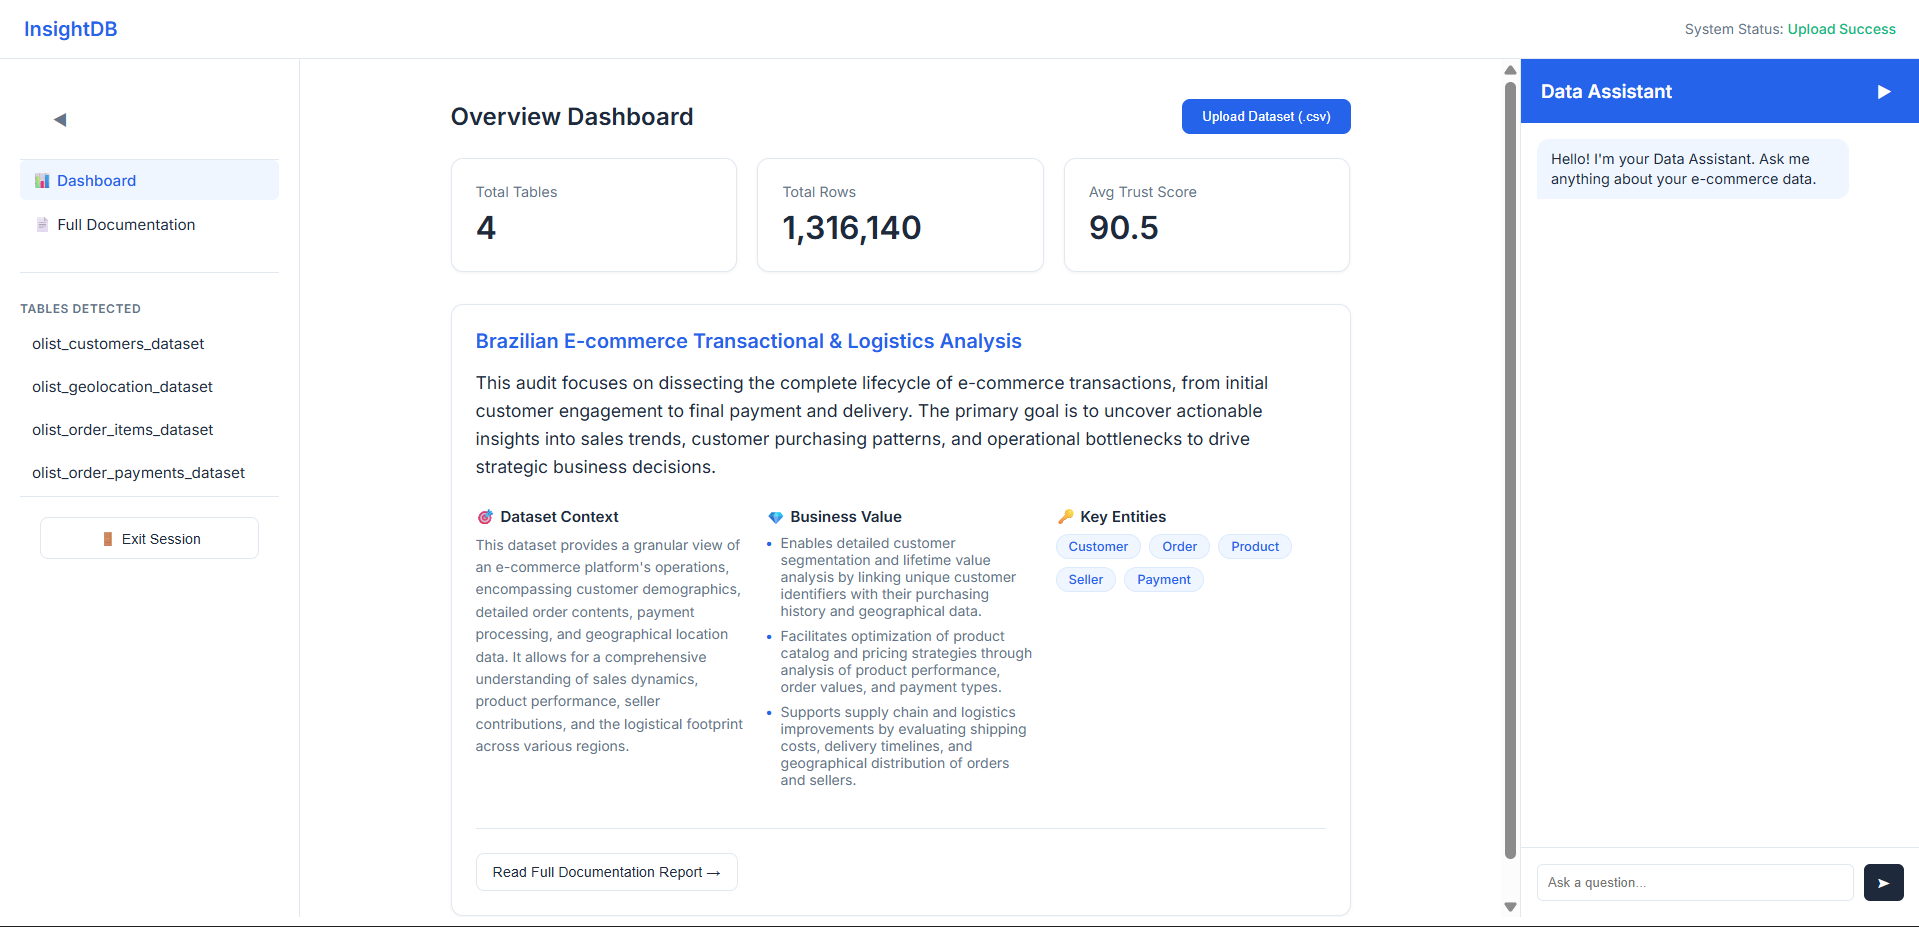Image resolution: width=1919 pixels, height=927 pixels.
Task: Click the Full Documentation document icon
Action: pos(41,224)
